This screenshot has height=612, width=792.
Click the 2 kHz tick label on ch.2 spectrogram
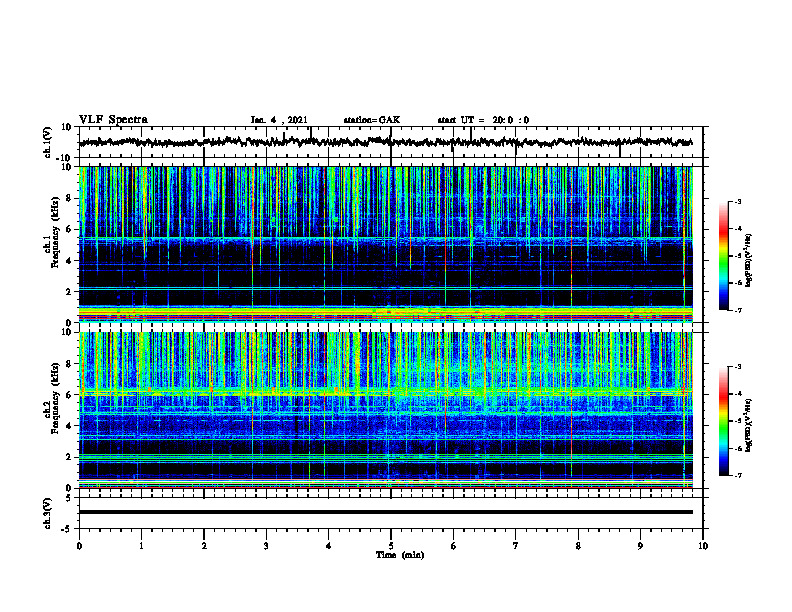[70, 457]
